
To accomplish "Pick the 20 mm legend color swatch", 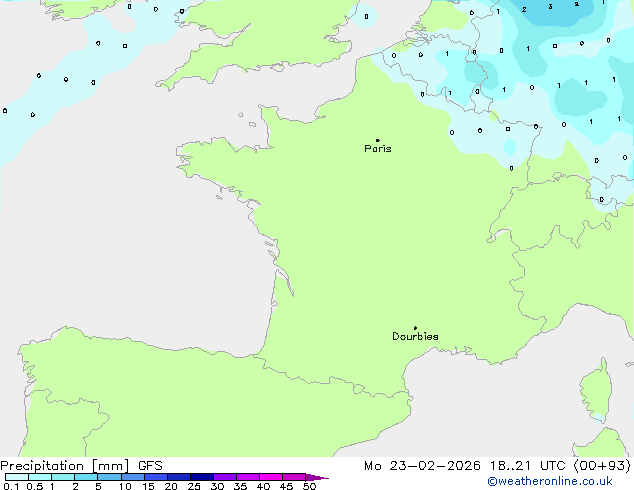I will coord(178,477).
